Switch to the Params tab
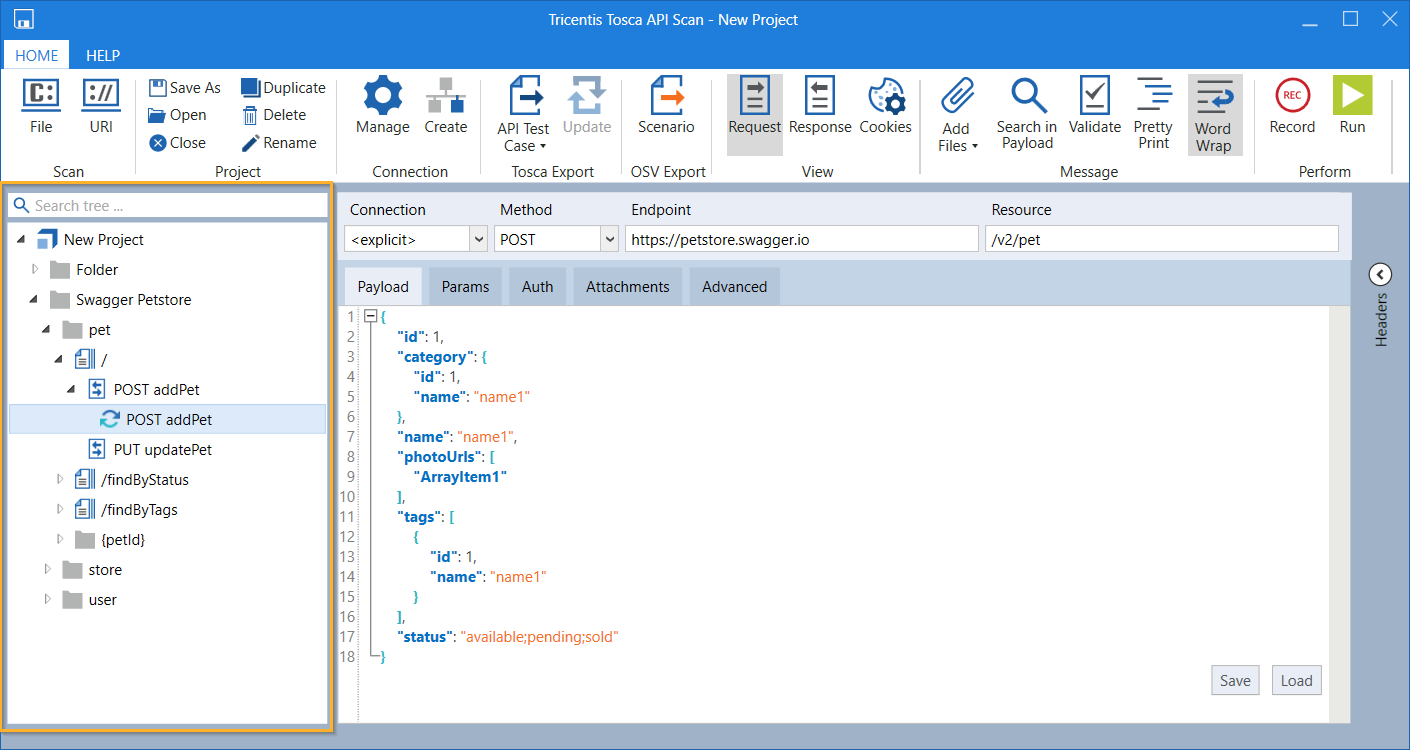 click(465, 287)
